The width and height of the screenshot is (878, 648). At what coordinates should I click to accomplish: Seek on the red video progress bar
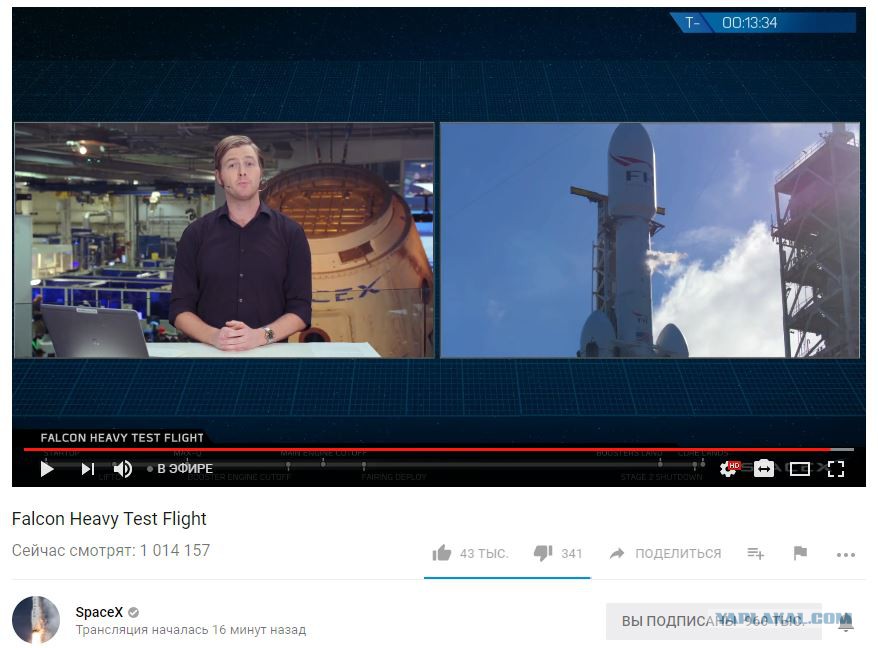(x=438, y=449)
